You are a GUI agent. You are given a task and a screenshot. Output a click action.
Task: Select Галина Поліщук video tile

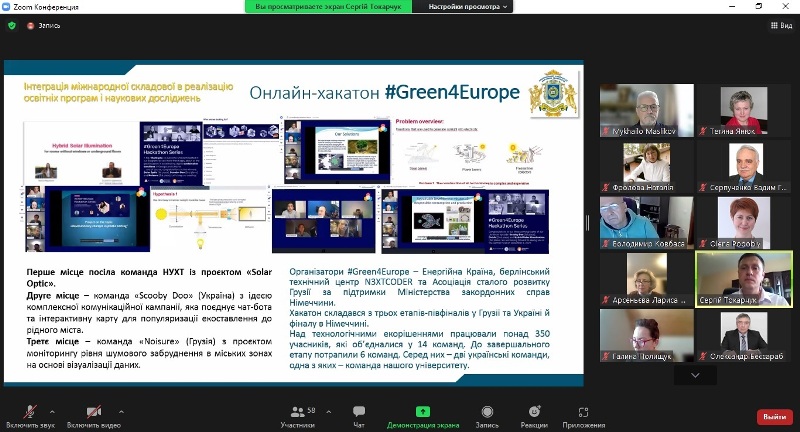(647, 336)
